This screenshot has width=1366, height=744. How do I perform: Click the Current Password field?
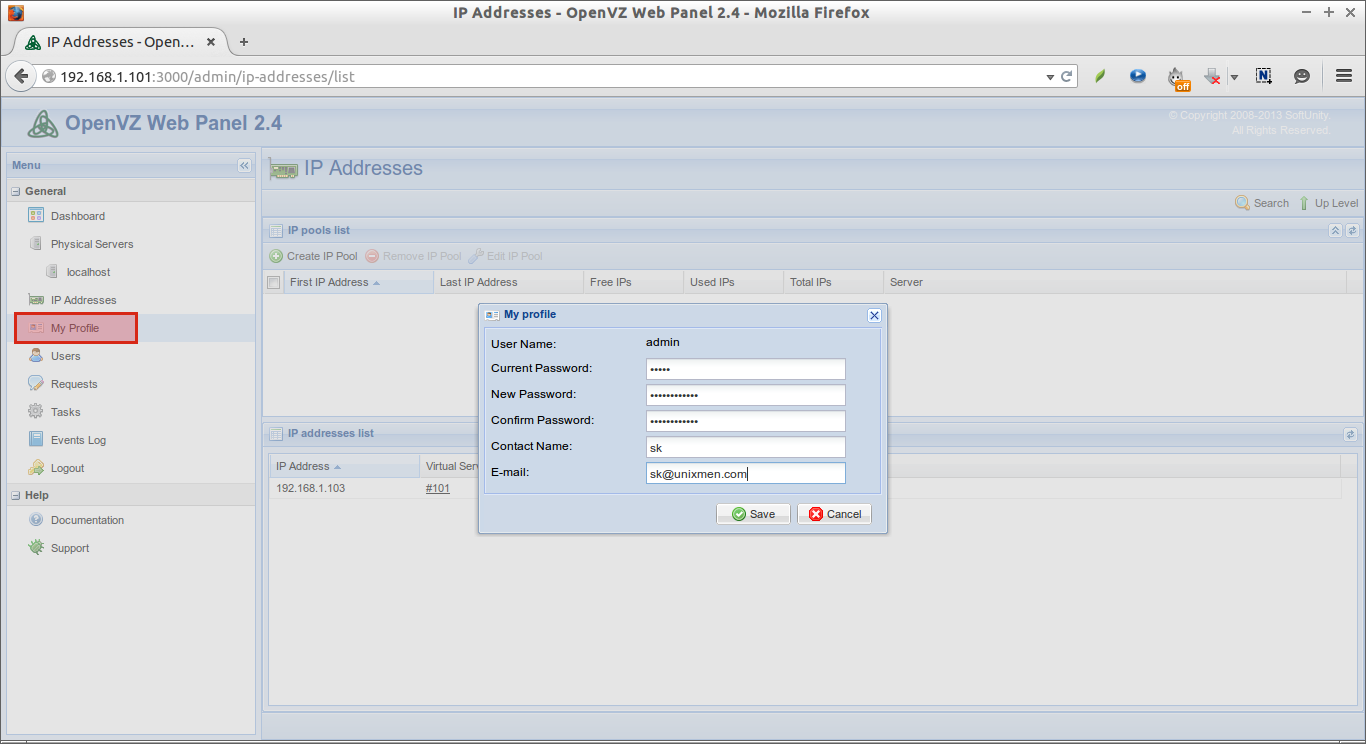click(746, 369)
